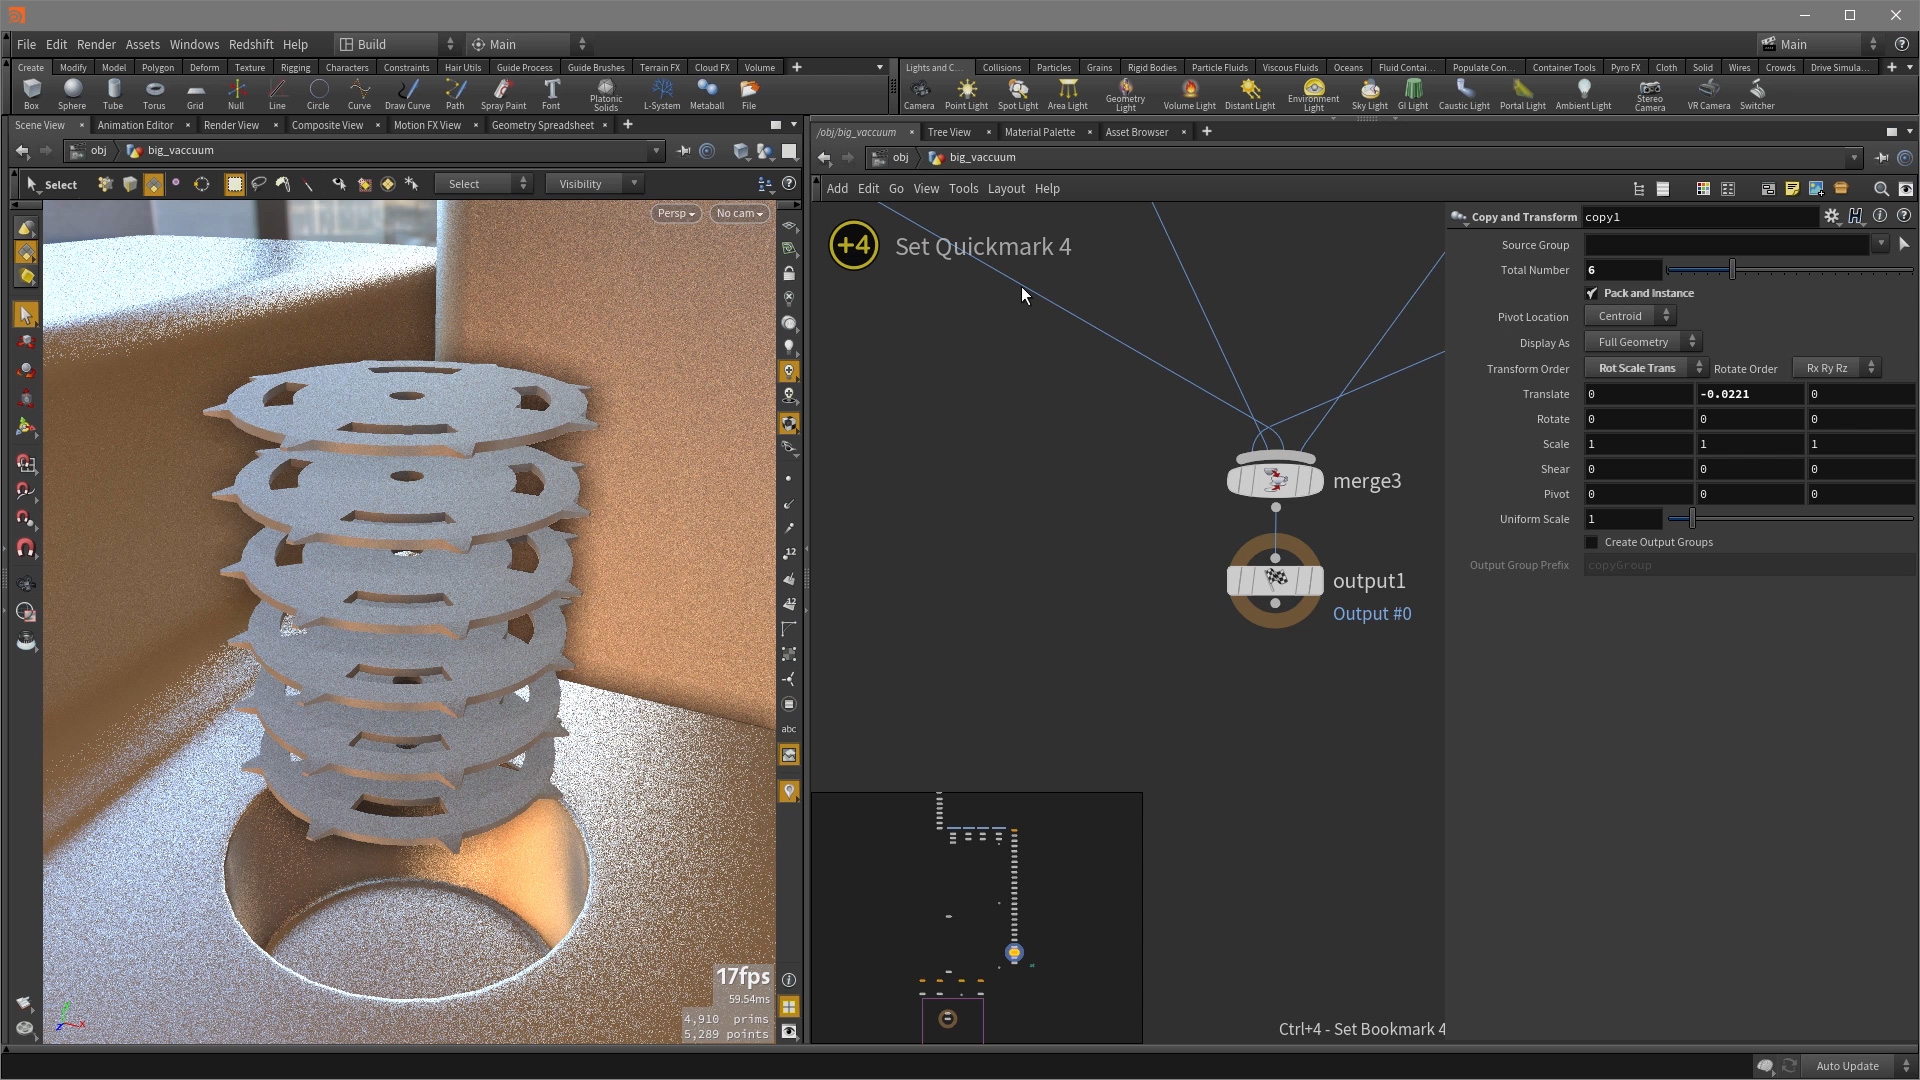Viewport: 1920px width, 1080px height.
Task: Switch to the Geometry Spreadsheet tab
Action: [542, 125]
